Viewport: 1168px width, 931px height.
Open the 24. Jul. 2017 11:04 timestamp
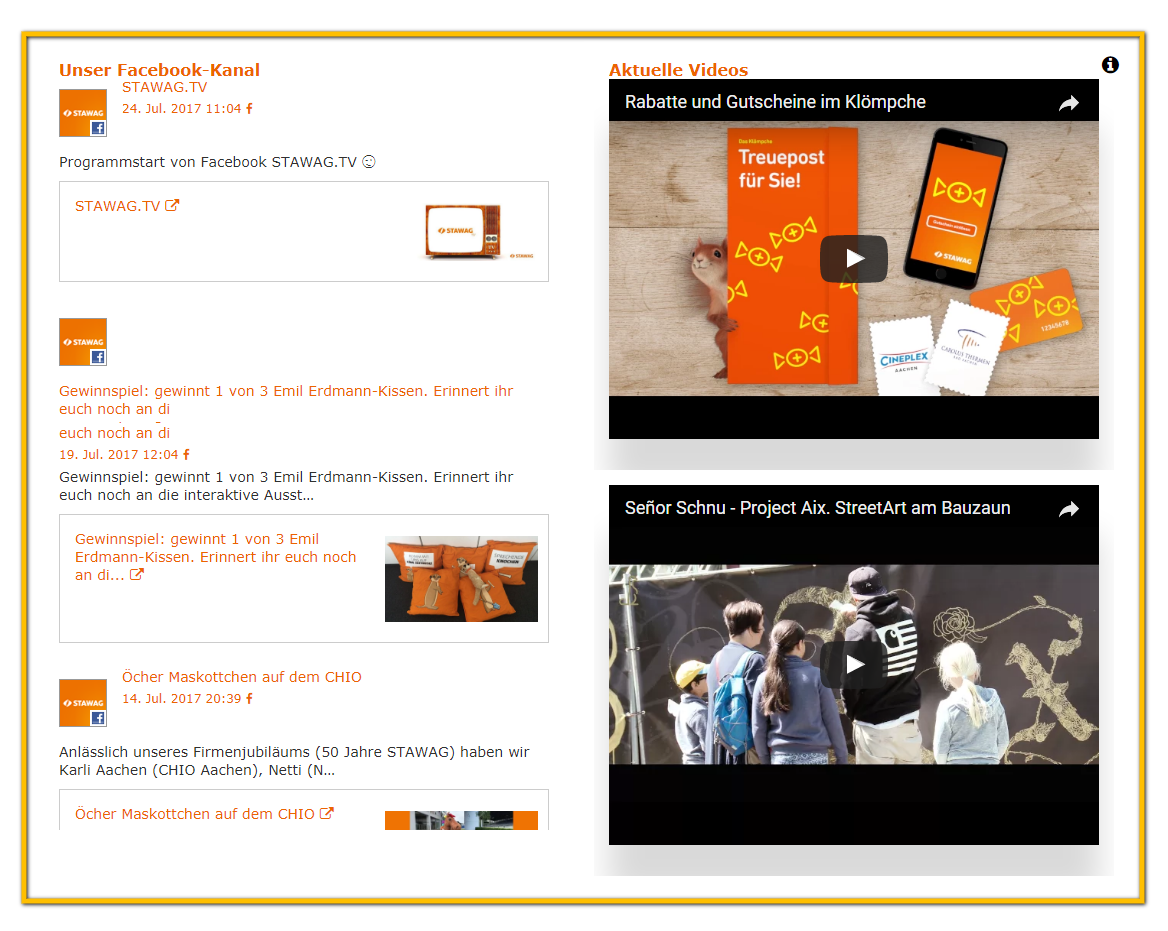[x=182, y=108]
